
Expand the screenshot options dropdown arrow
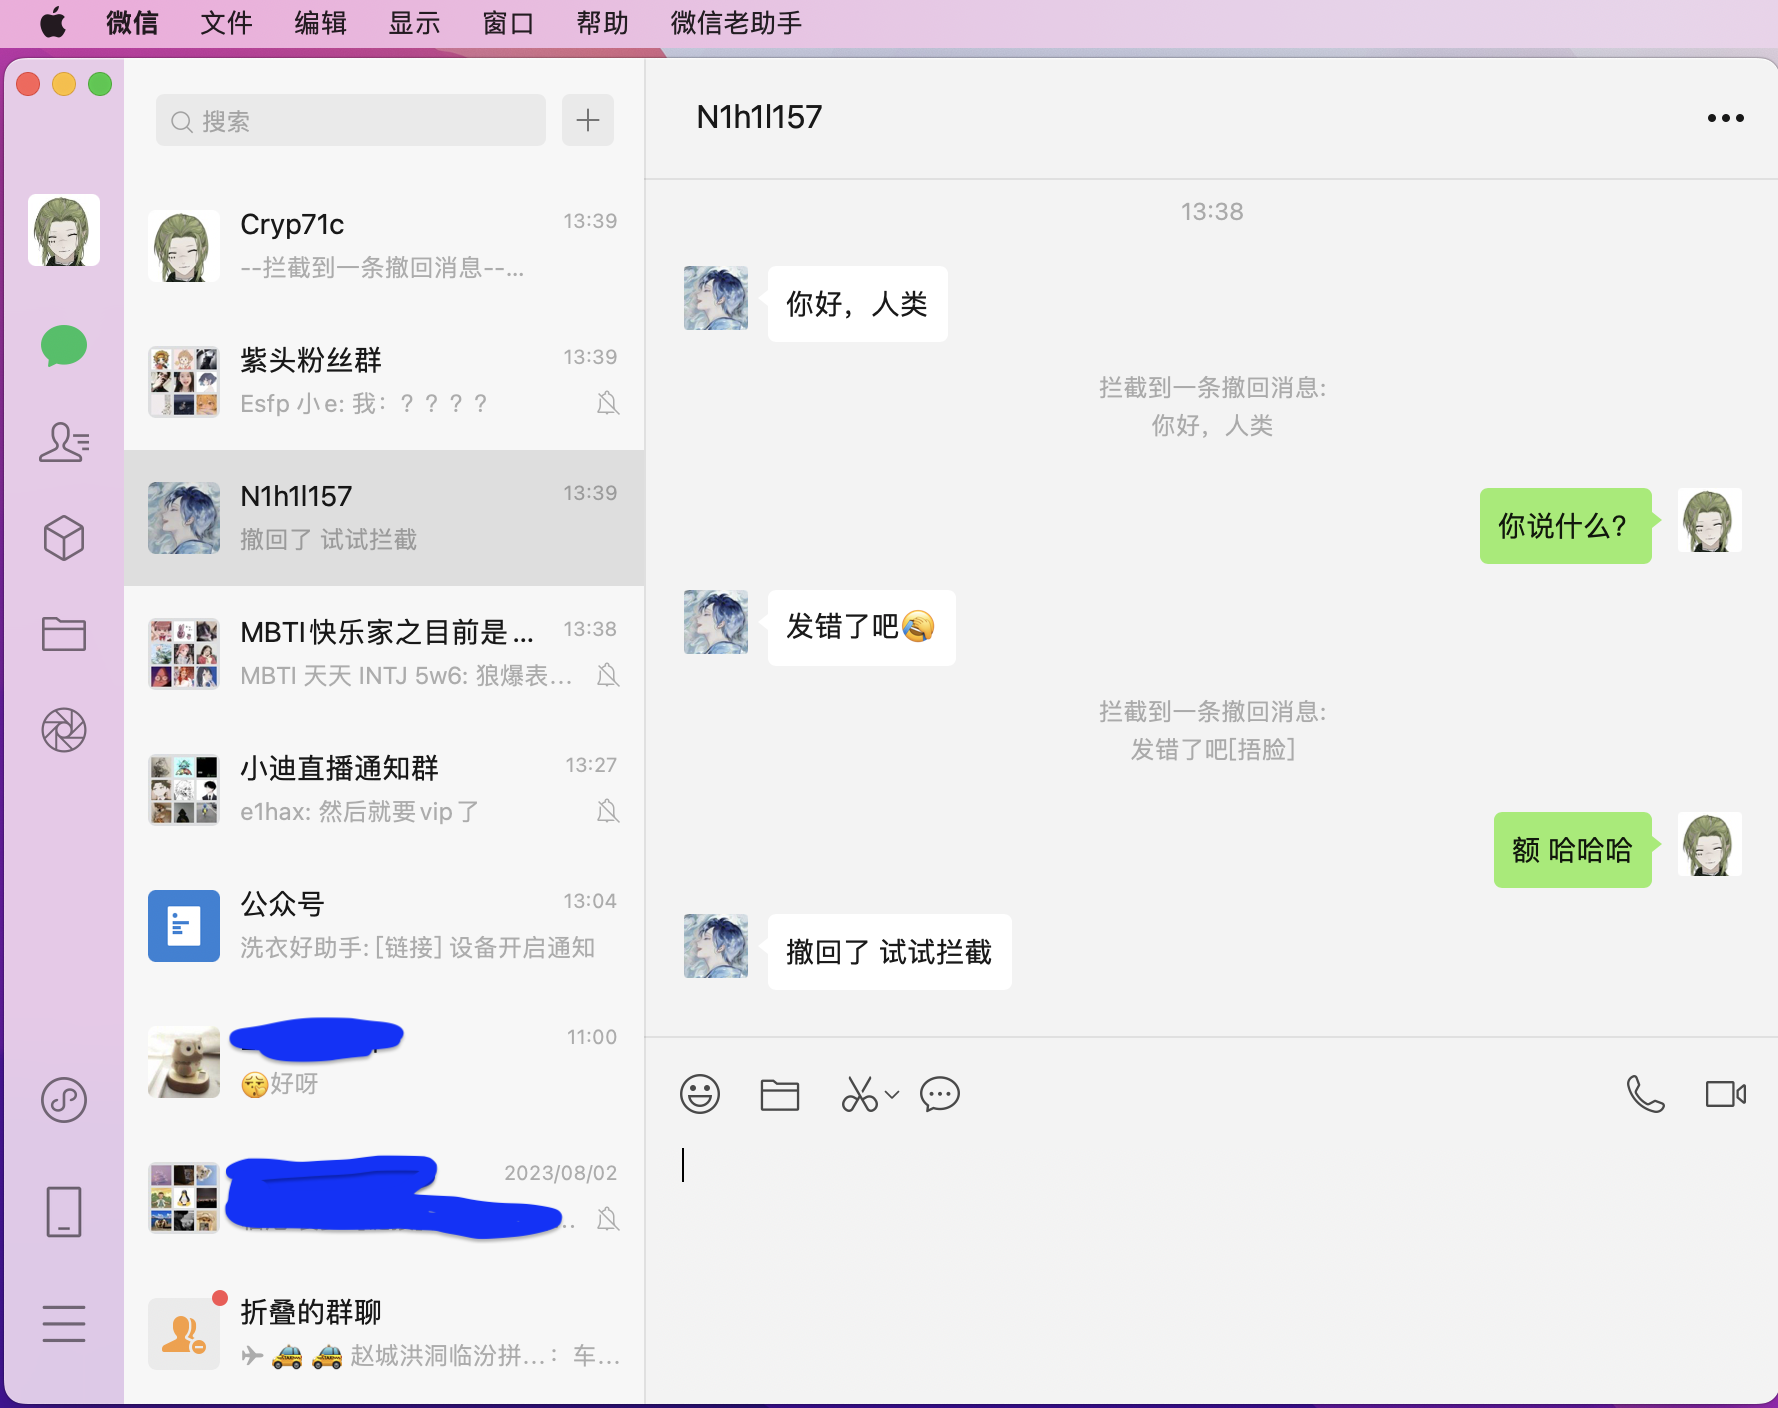[x=893, y=1094]
